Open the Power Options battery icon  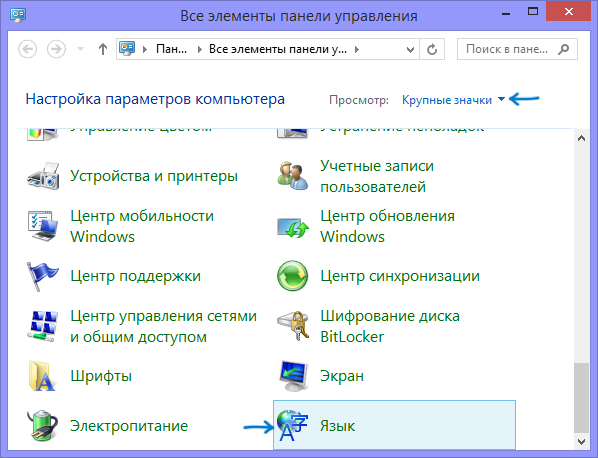click(42, 426)
